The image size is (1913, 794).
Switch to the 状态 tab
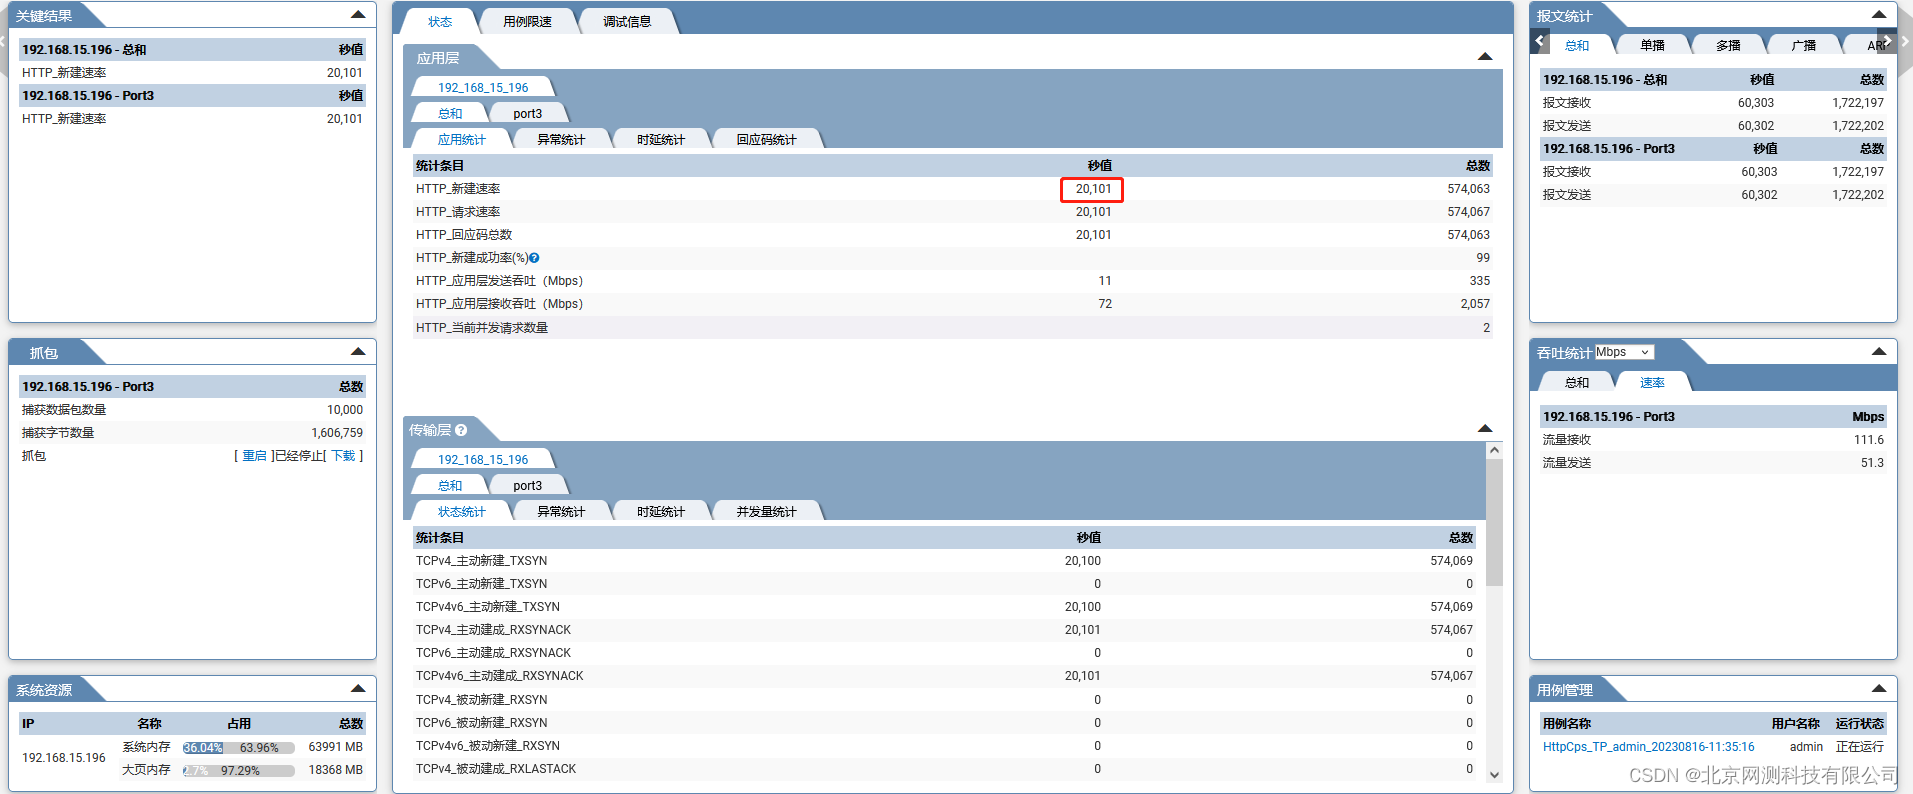point(440,22)
